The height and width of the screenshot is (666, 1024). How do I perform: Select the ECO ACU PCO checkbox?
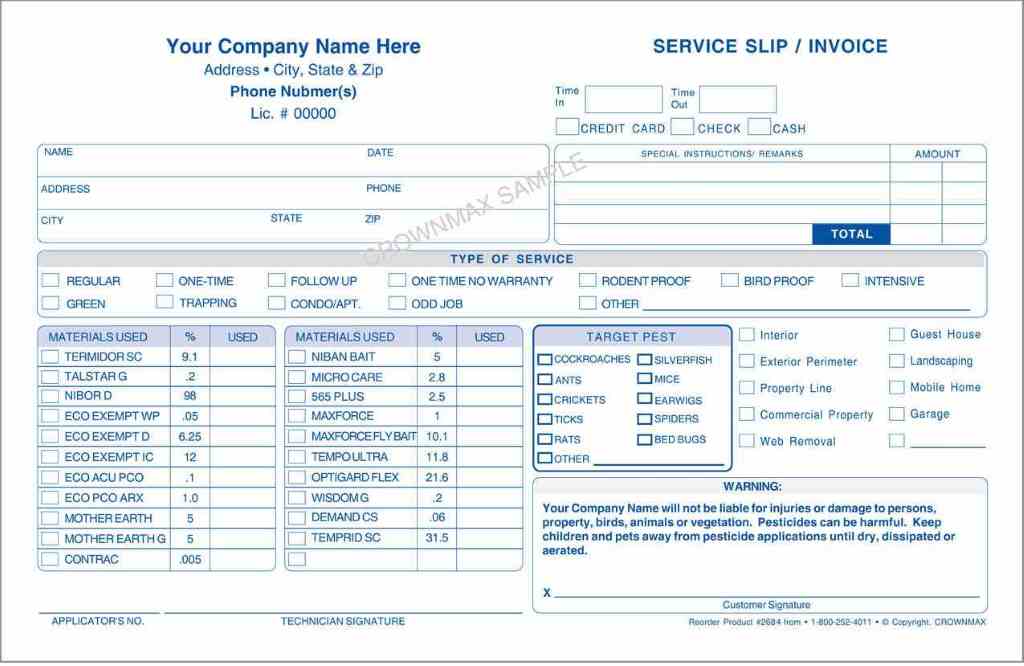pos(50,477)
